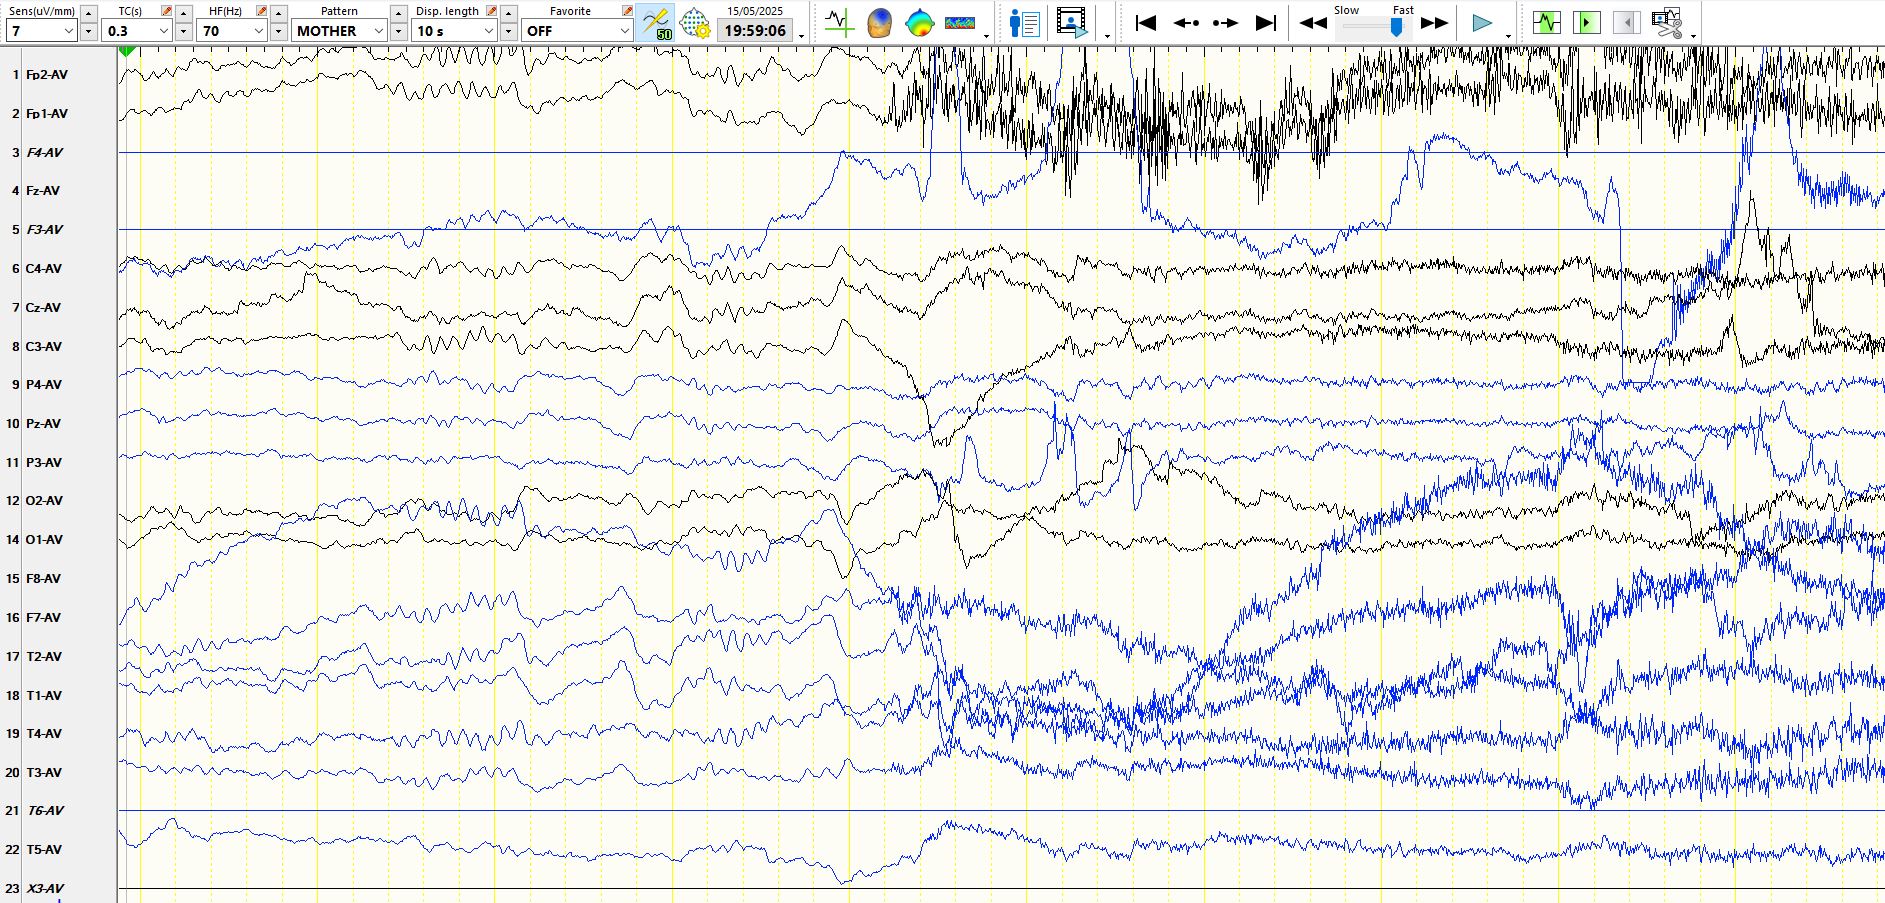
Task: Jump to the end of the recording
Action: click(x=1266, y=22)
